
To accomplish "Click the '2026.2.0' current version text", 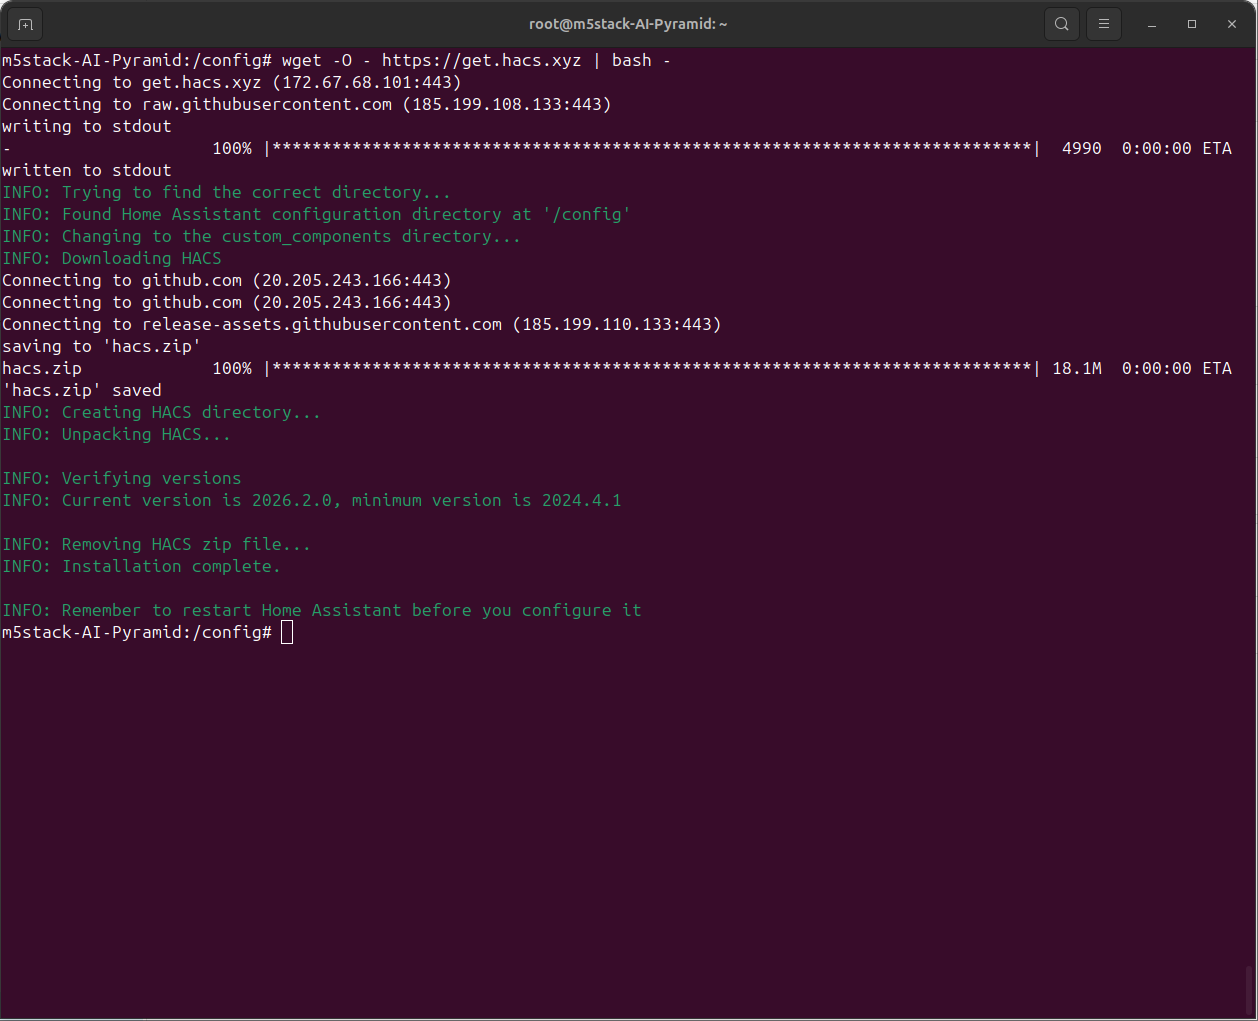I will click(291, 501).
